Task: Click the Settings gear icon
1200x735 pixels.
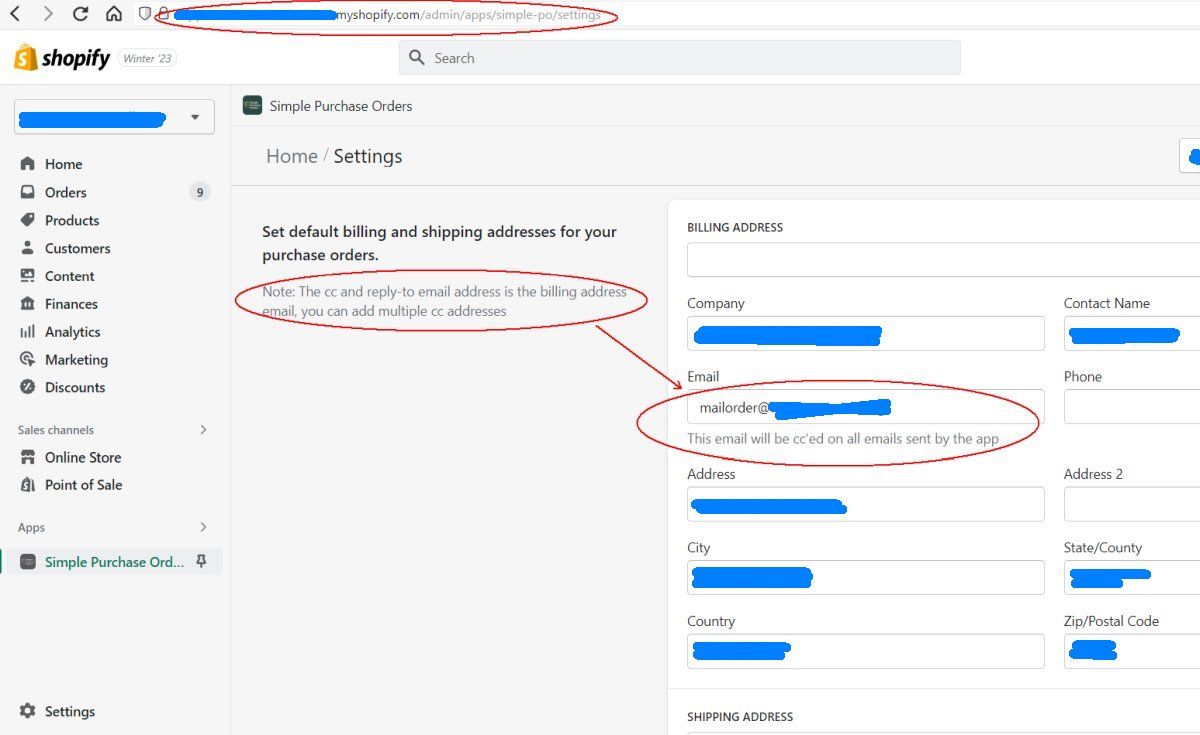Action: (27, 712)
